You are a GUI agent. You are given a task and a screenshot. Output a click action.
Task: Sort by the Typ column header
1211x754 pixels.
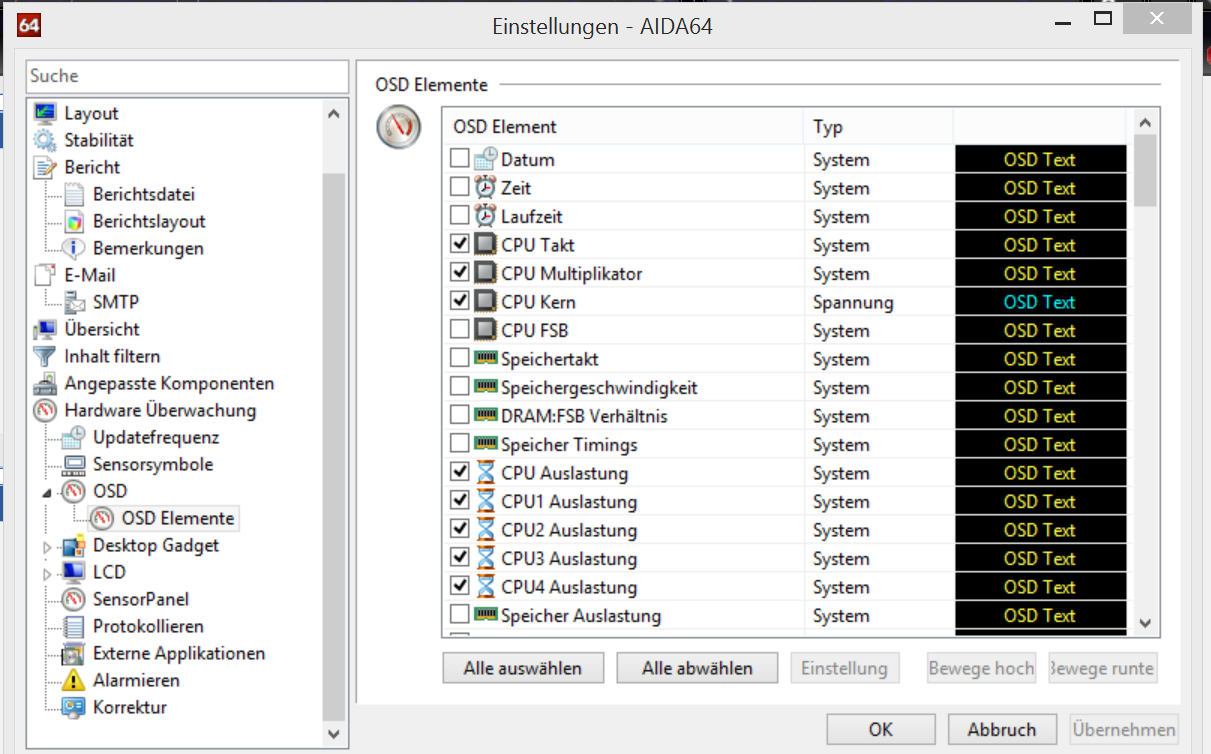click(x=879, y=126)
